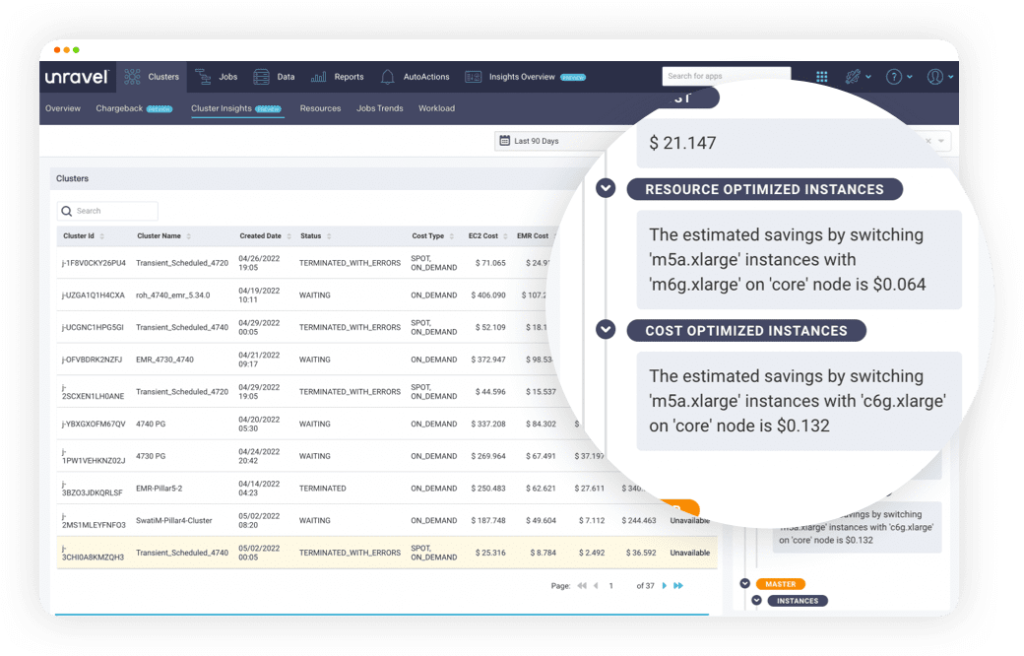Select the Cluster Insights tab
The image size is (1024, 656).
[x=236, y=108]
